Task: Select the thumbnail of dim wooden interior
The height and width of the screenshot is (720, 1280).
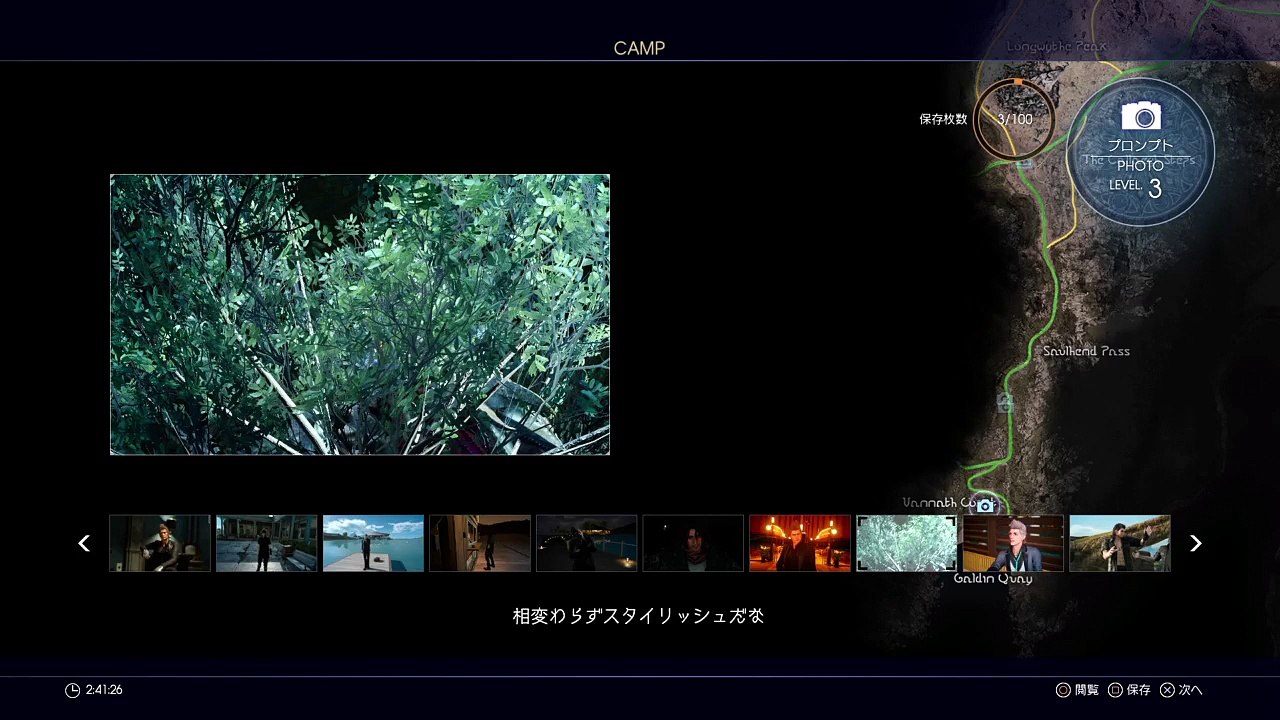Action: coord(480,543)
